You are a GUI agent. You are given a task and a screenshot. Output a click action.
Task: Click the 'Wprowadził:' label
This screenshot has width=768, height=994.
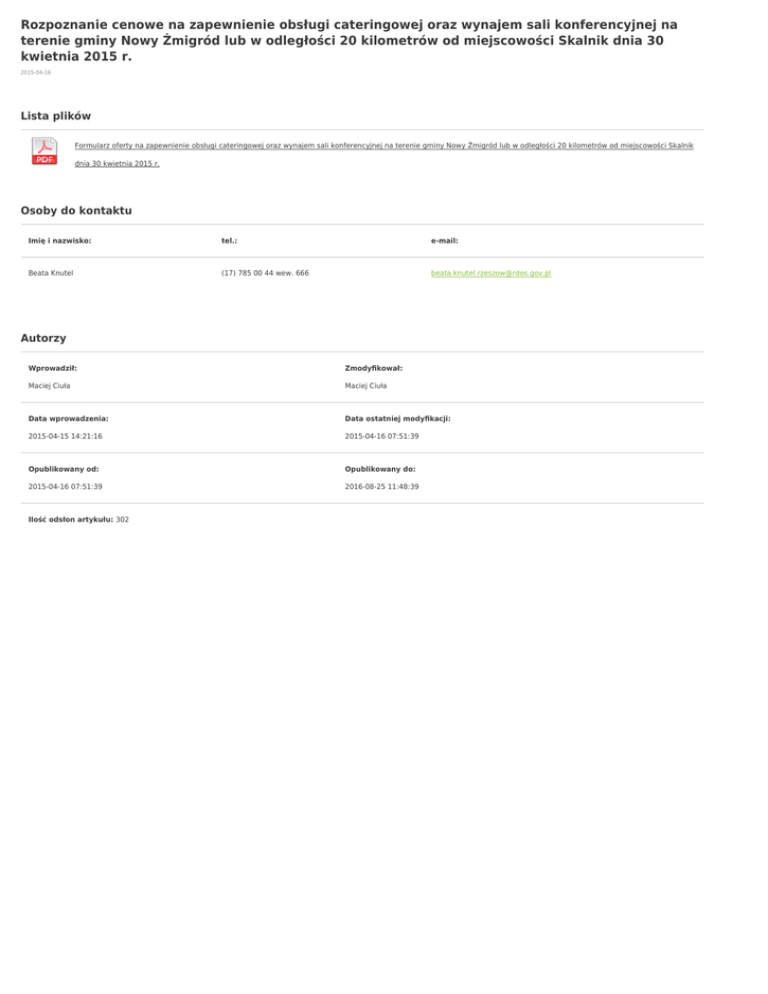[x=54, y=368]
